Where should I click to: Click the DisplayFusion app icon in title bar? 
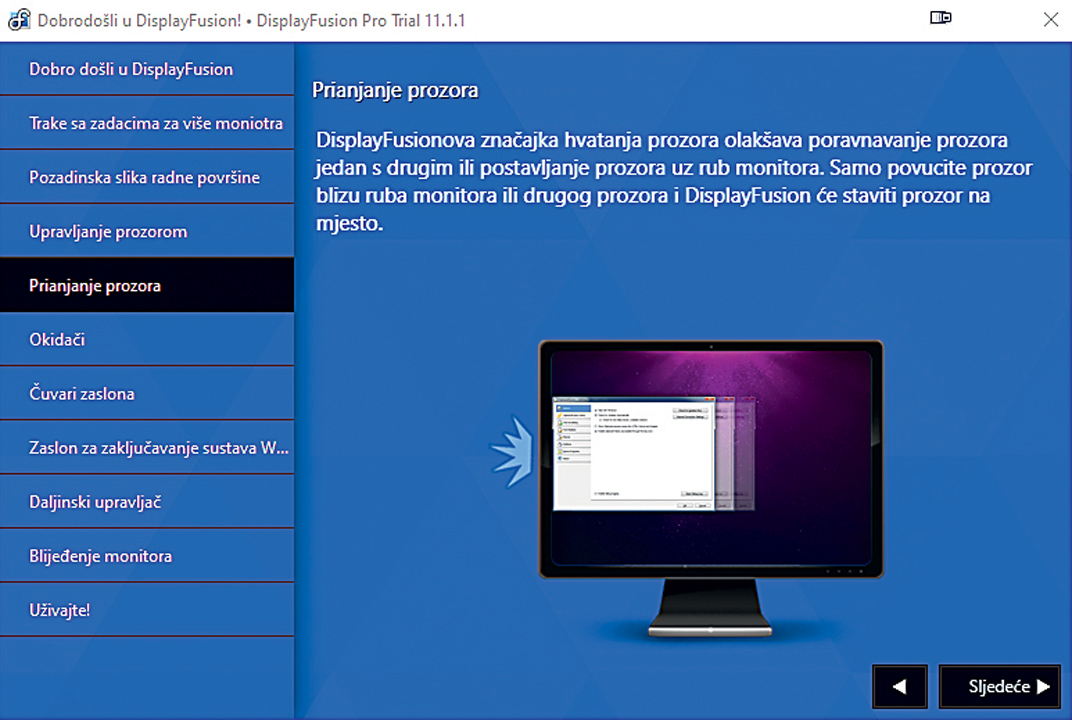[19, 19]
